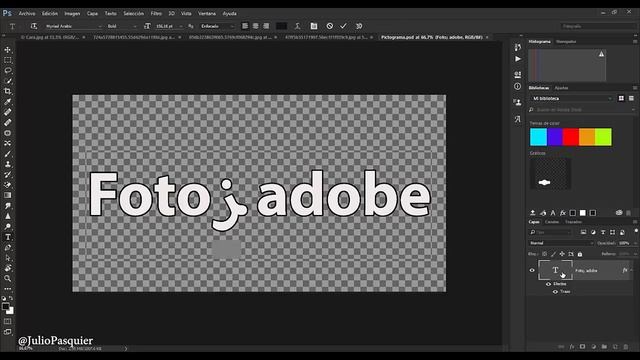Open the History panel icon
Image resolution: width=640 pixels, height=360 pixels.
pyautogui.click(x=518, y=47)
